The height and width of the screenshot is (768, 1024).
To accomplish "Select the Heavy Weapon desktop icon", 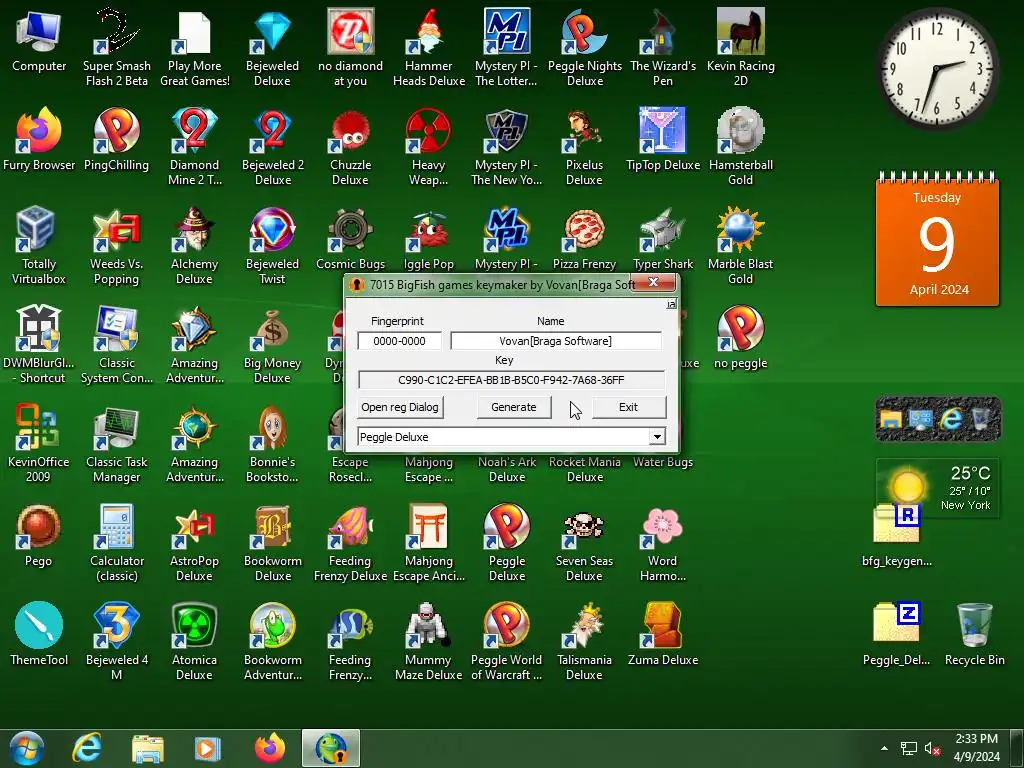I will [x=428, y=146].
